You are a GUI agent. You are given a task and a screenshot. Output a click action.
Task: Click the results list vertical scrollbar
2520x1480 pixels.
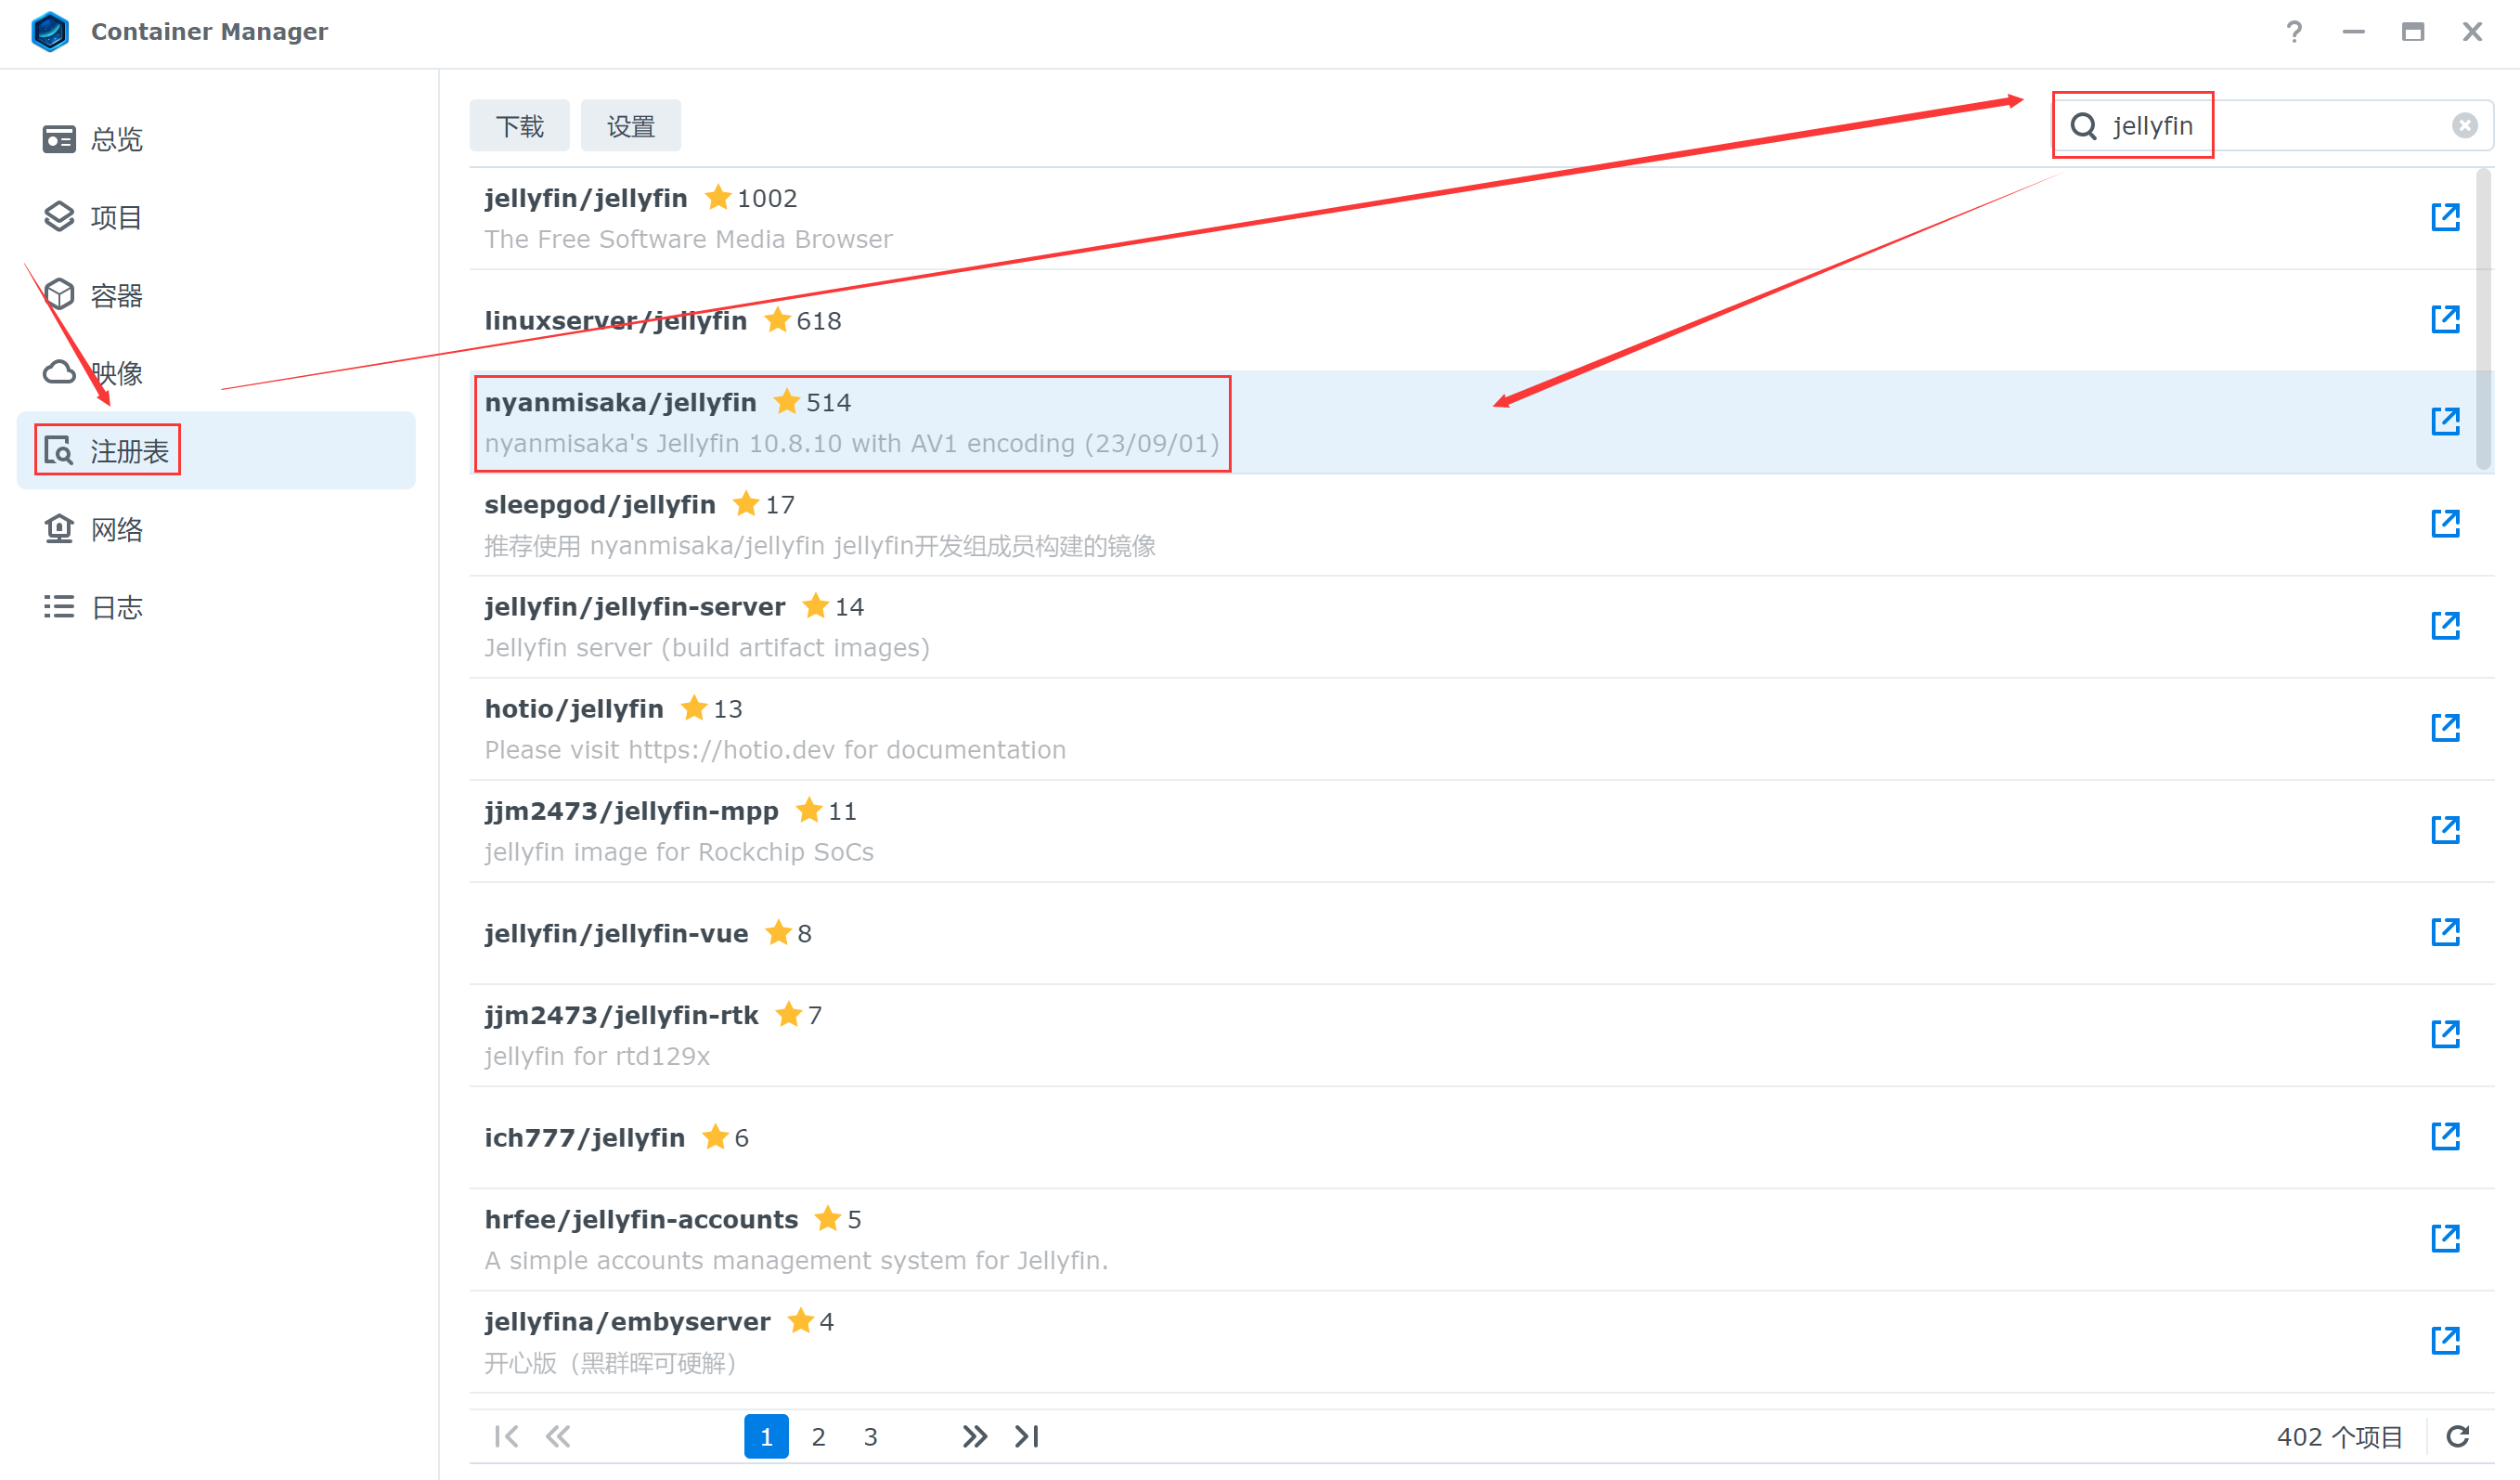pyautogui.click(x=2482, y=320)
